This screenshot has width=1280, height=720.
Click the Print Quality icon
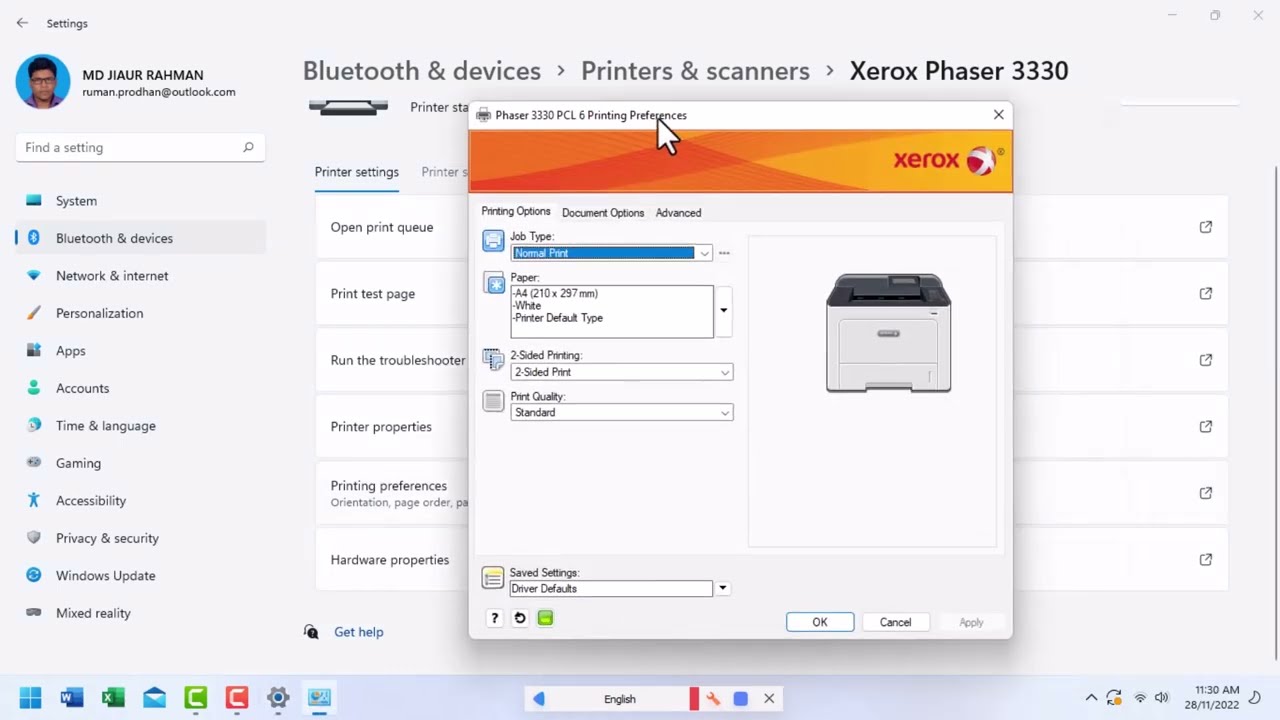tap(493, 401)
